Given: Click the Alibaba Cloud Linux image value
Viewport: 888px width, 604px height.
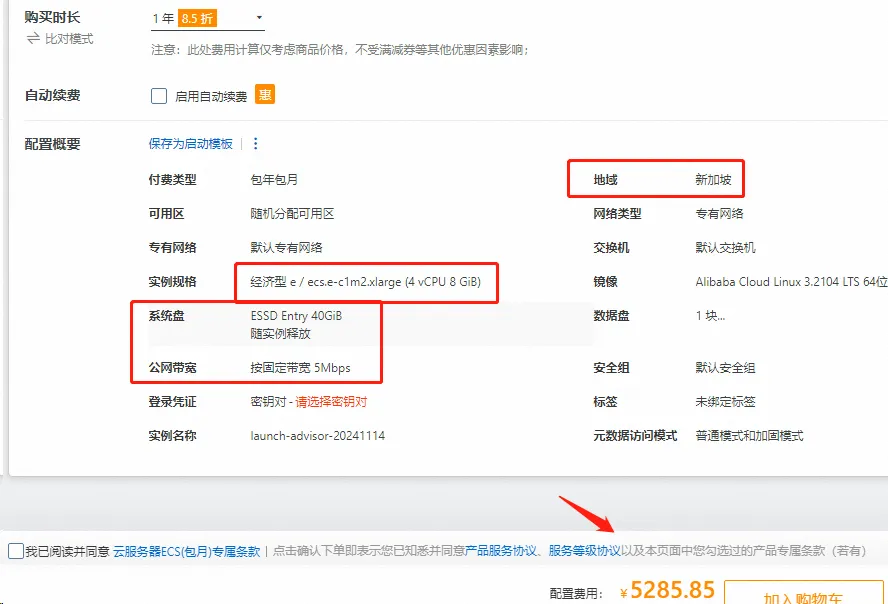Looking at the screenshot, I should (x=791, y=282).
